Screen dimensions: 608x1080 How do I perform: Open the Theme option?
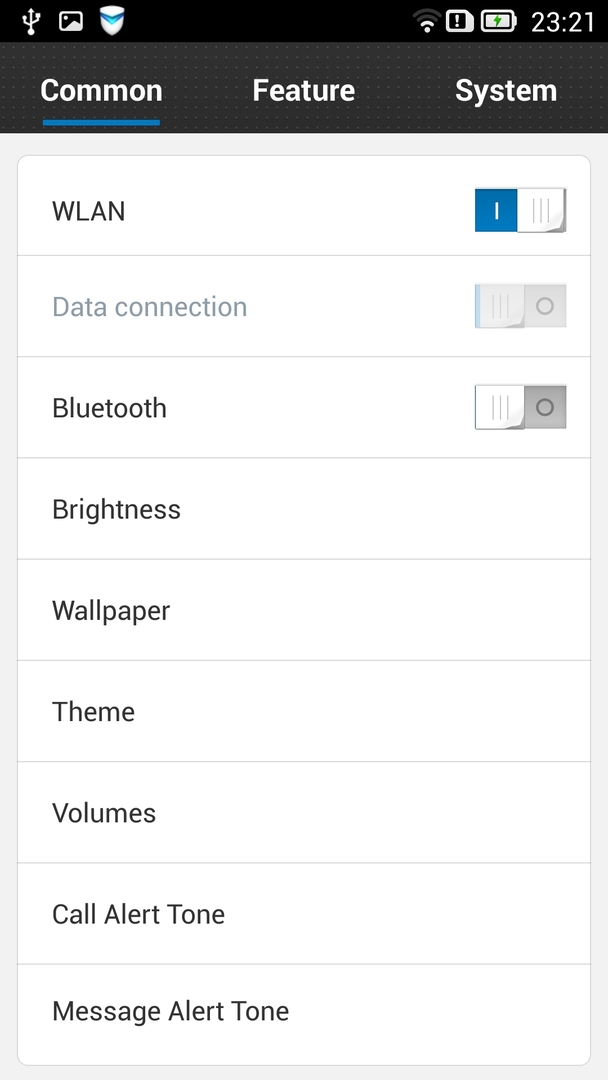pos(304,711)
